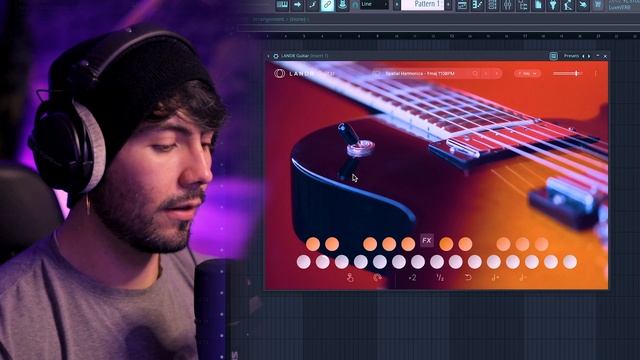Image resolution: width=640 pixels, height=360 pixels.
Task: Click the stamp icon in top toolbar
Action: click(x=342, y=4)
